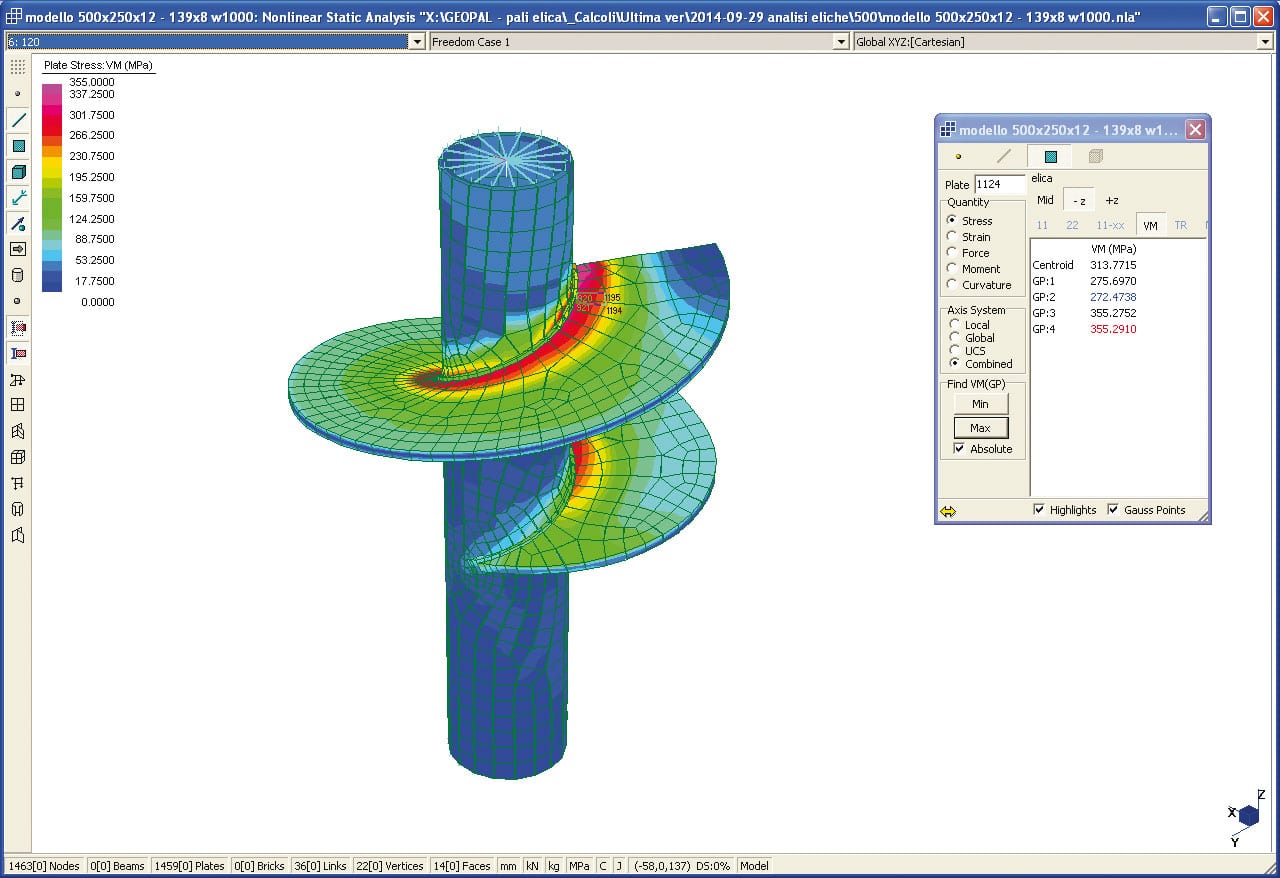Select the Strain quantity option
The height and width of the screenshot is (878, 1280).
(x=952, y=237)
